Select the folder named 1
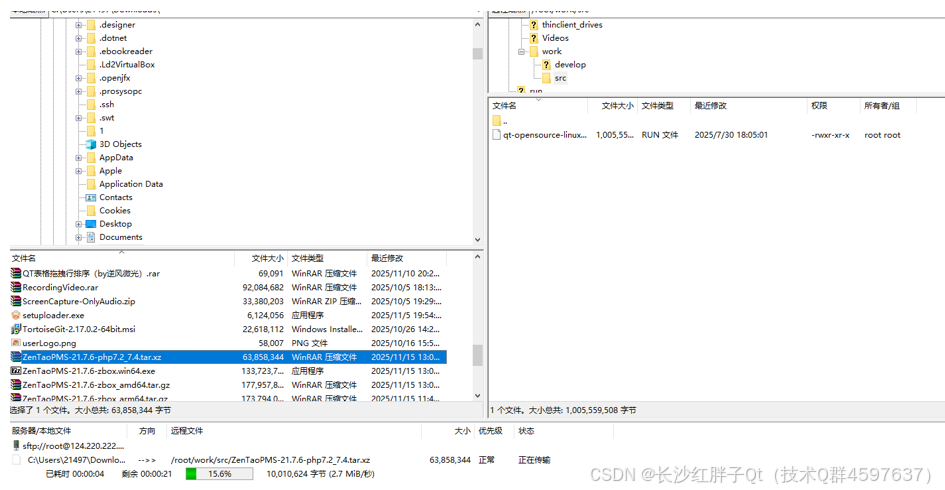The height and width of the screenshot is (490, 945). pyautogui.click(x=101, y=131)
